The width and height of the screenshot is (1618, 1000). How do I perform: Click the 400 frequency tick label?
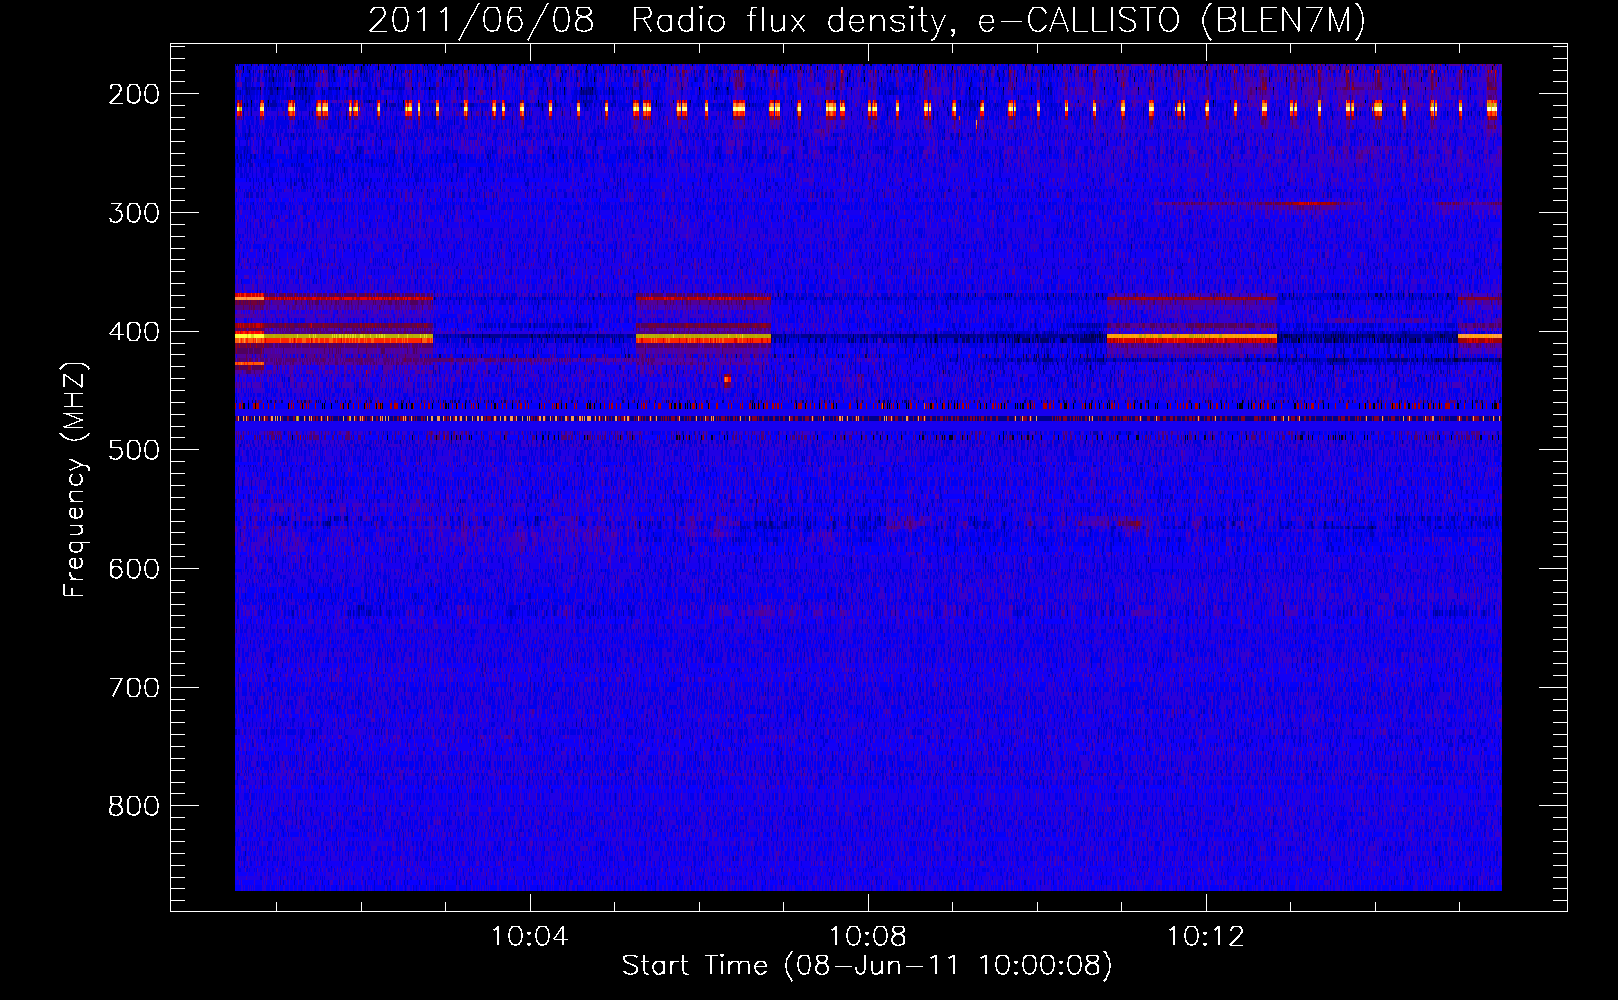tap(134, 332)
